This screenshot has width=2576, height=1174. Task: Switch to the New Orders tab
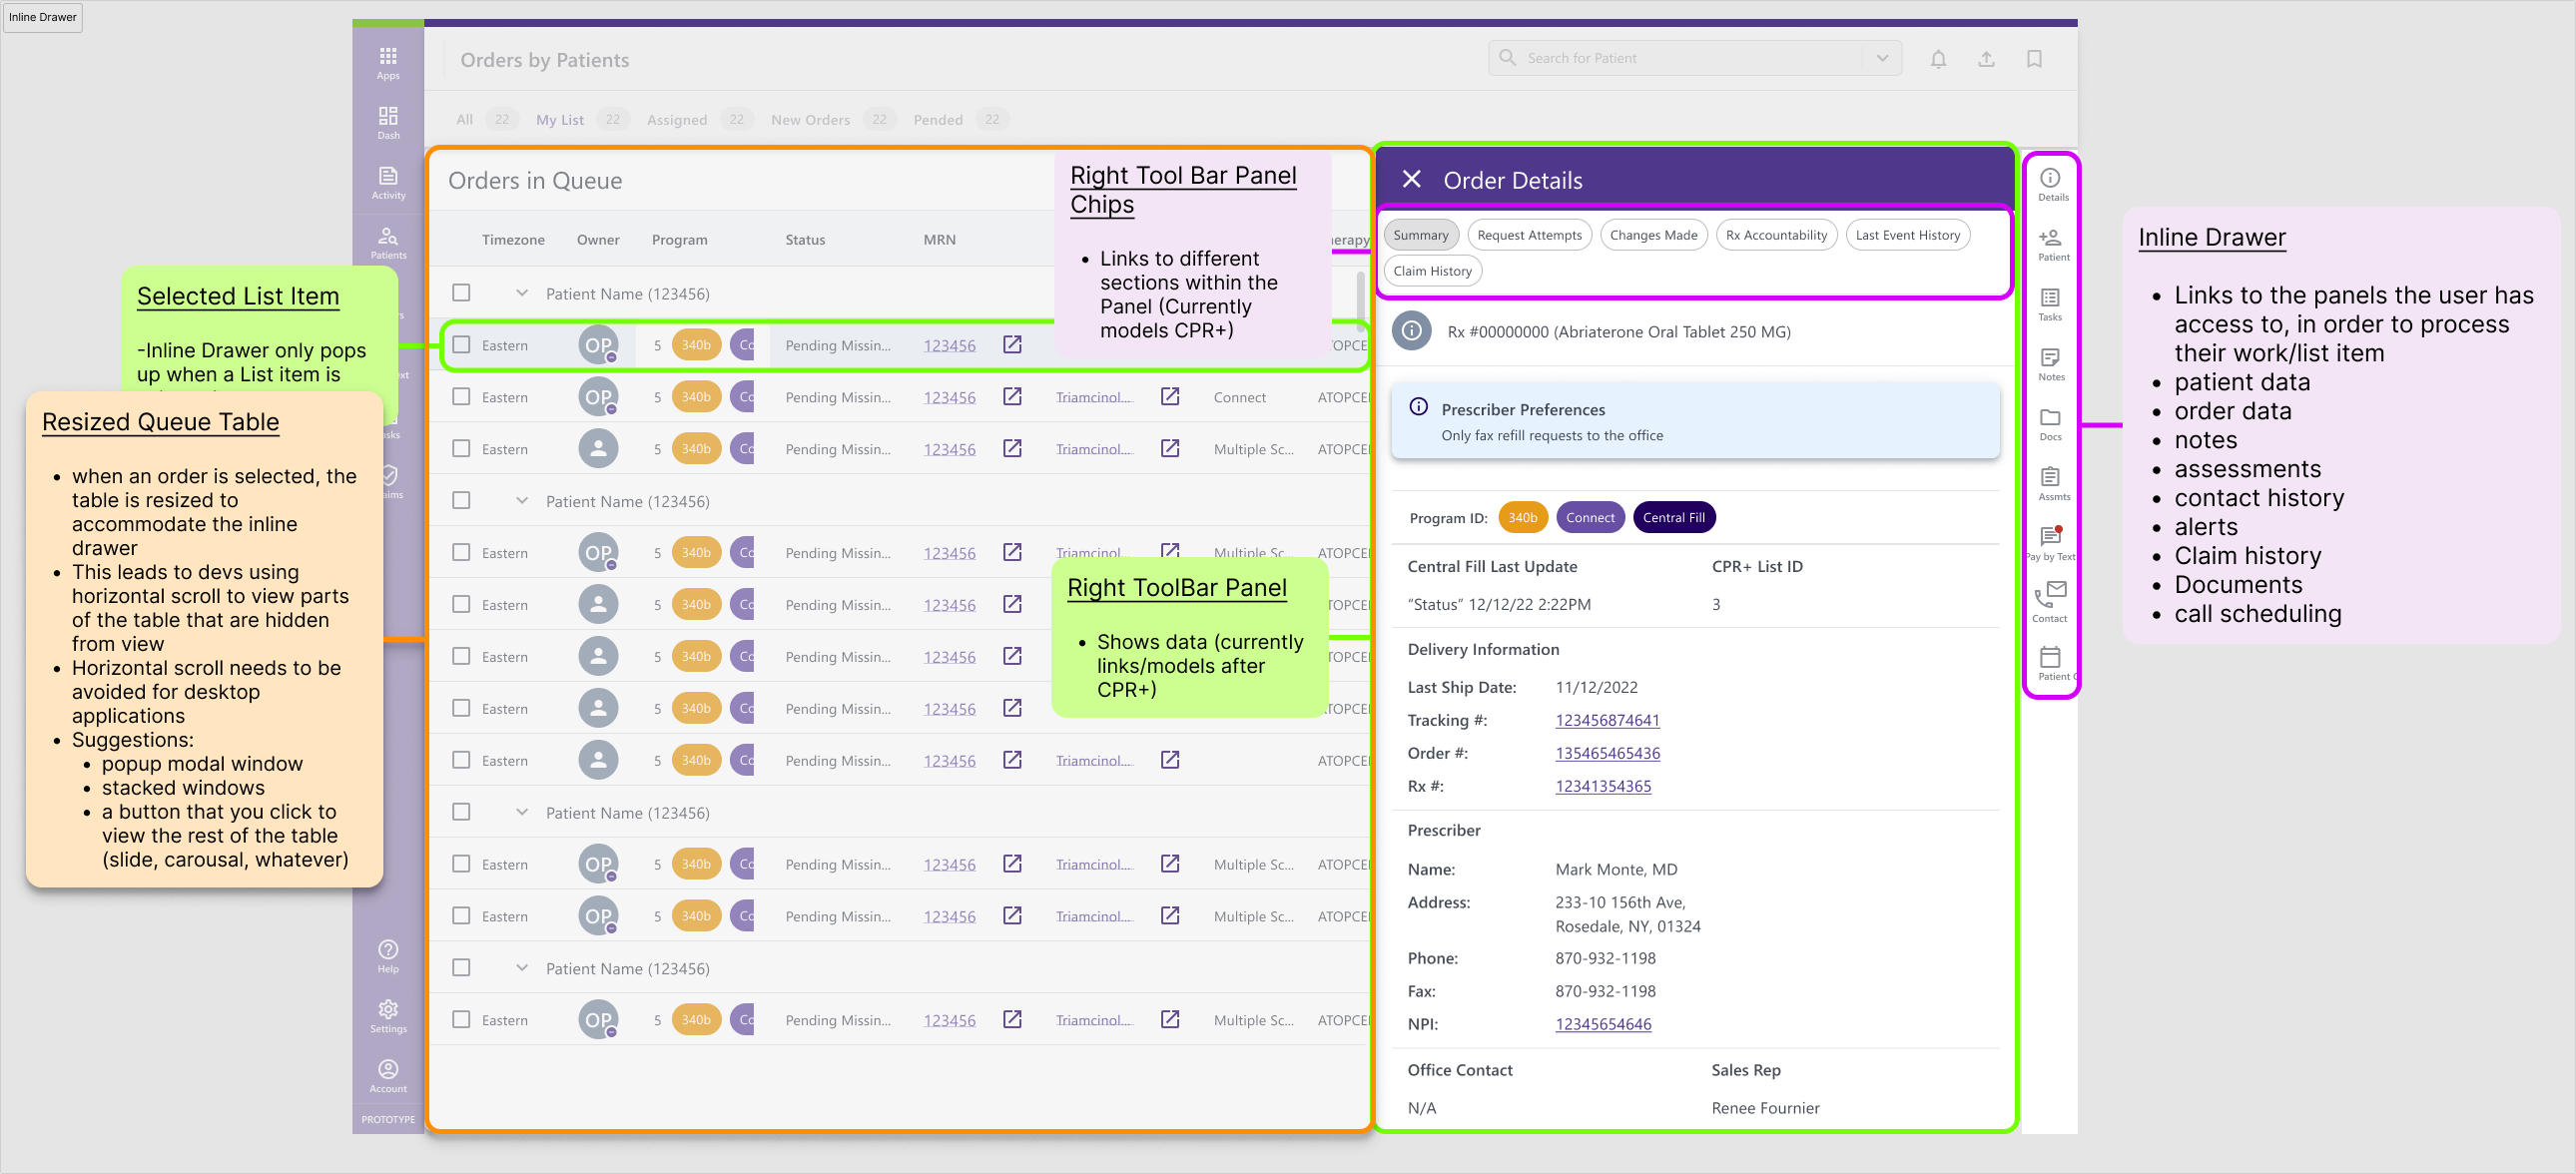tap(810, 120)
